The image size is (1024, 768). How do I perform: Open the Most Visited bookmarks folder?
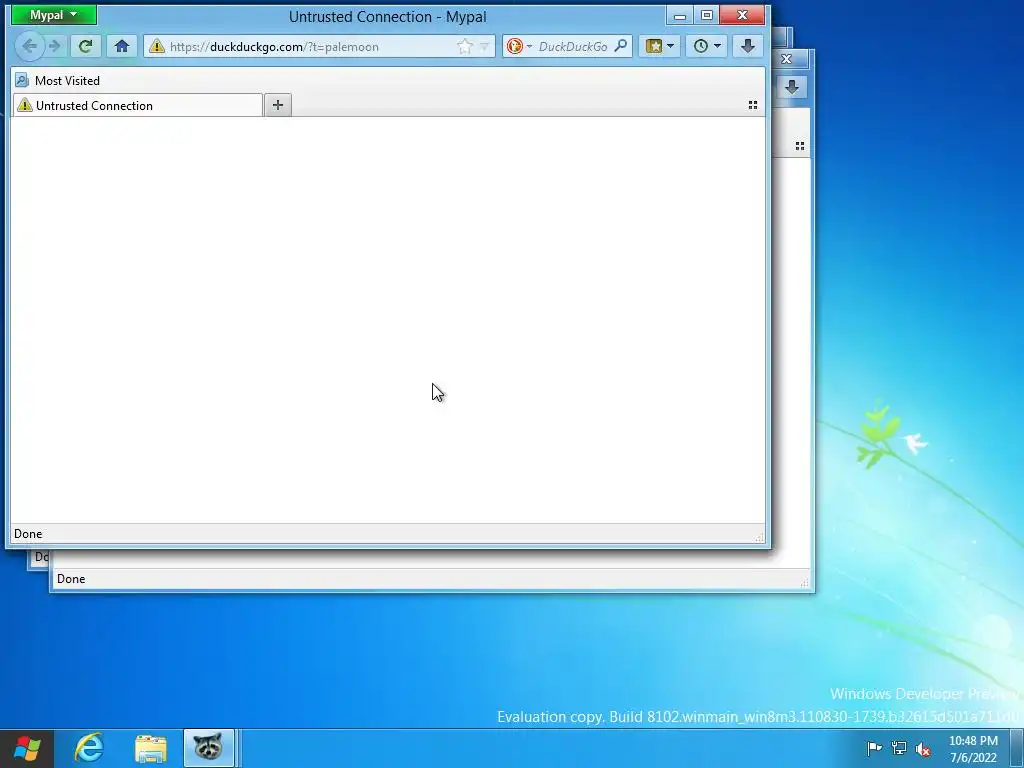coord(58,80)
